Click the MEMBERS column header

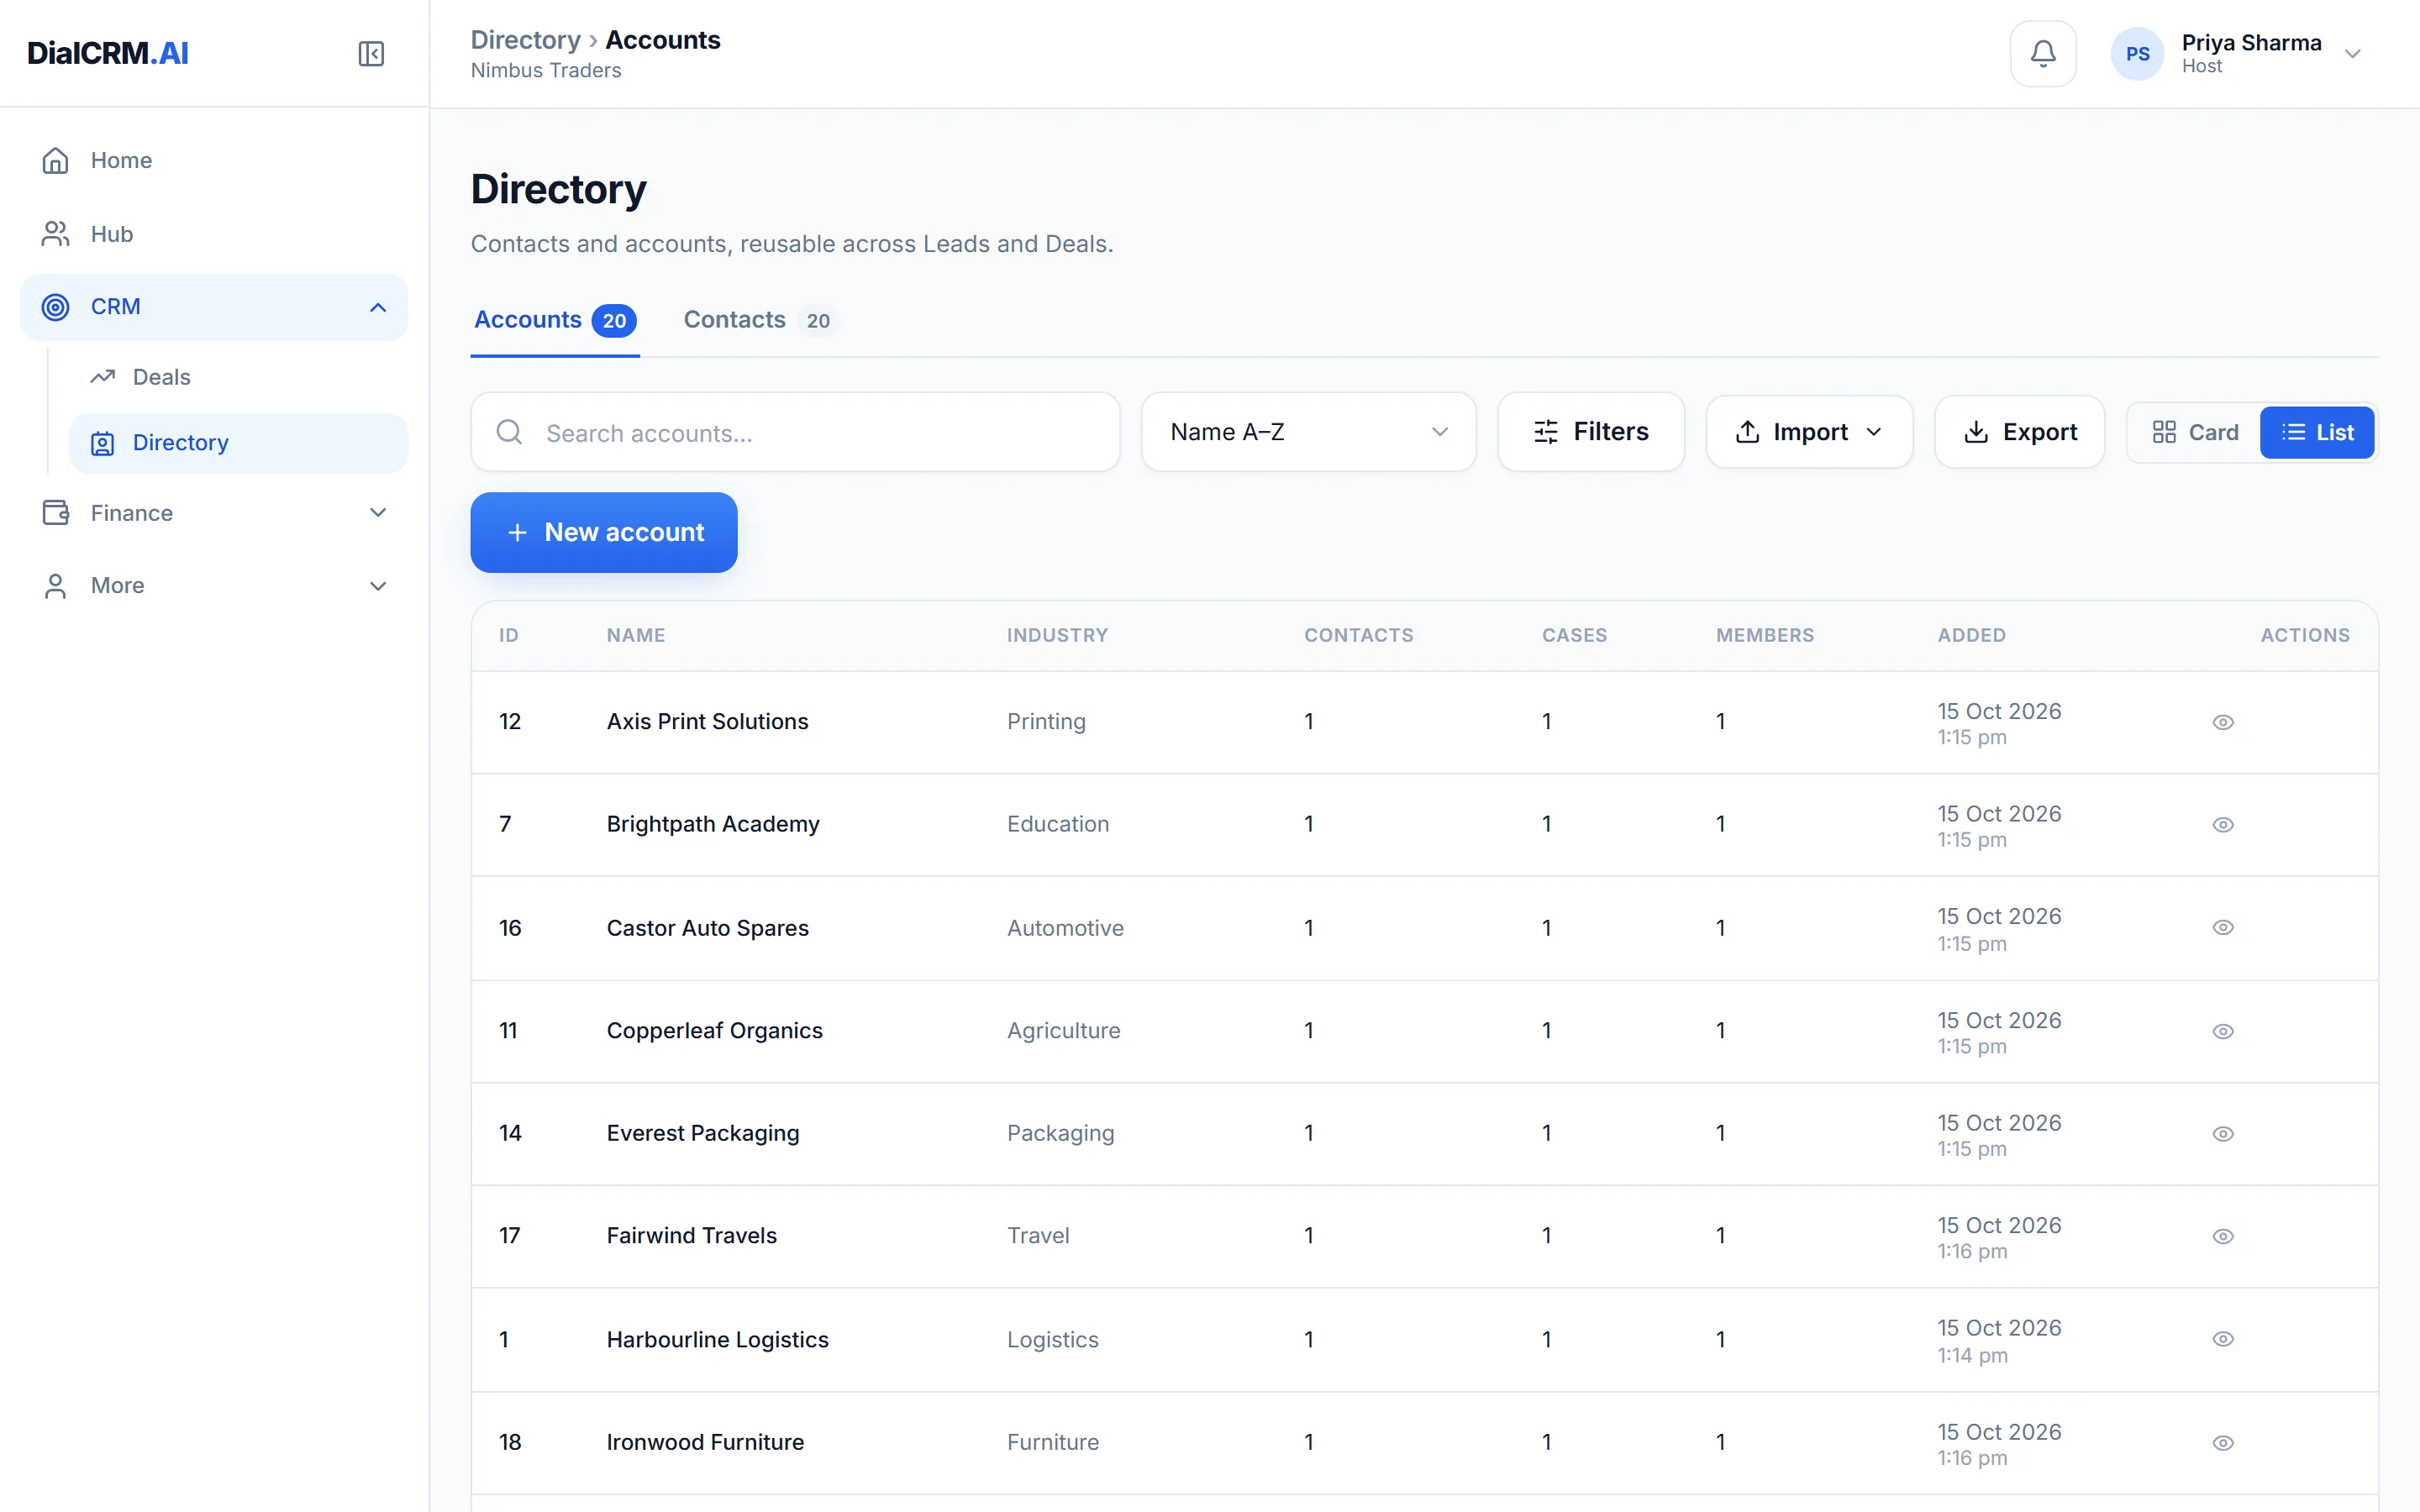(1765, 635)
